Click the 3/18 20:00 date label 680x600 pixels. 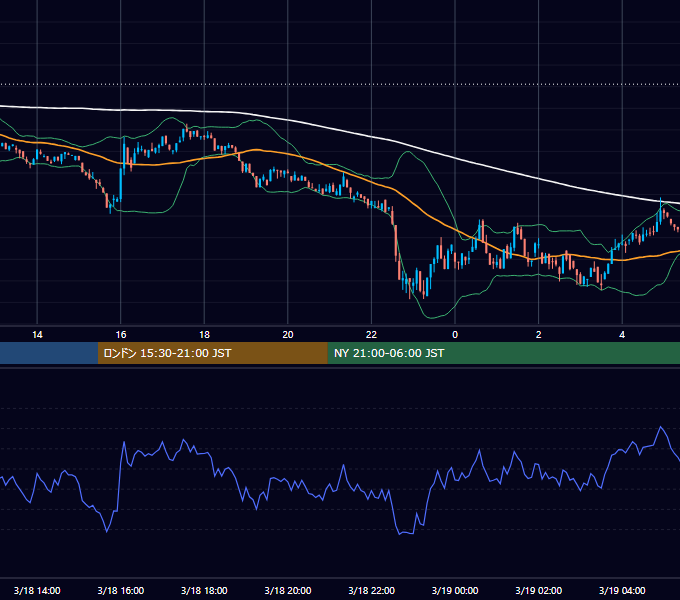tap(288, 590)
